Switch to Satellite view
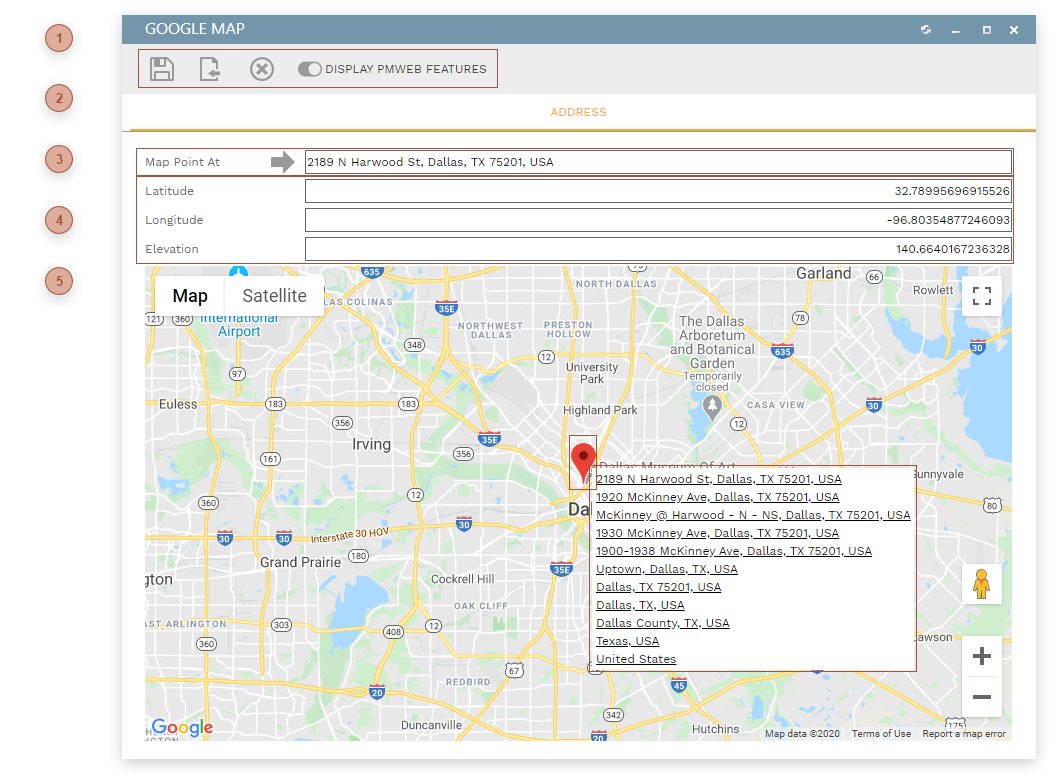 (x=274, y=295)
